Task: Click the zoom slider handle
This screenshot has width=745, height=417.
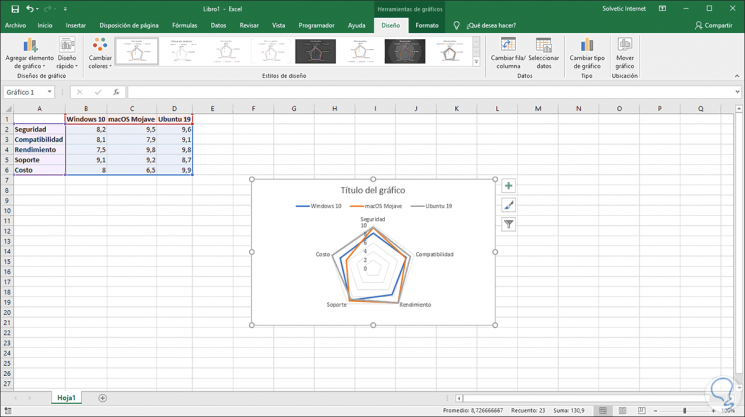Action: tap(685, 410)
